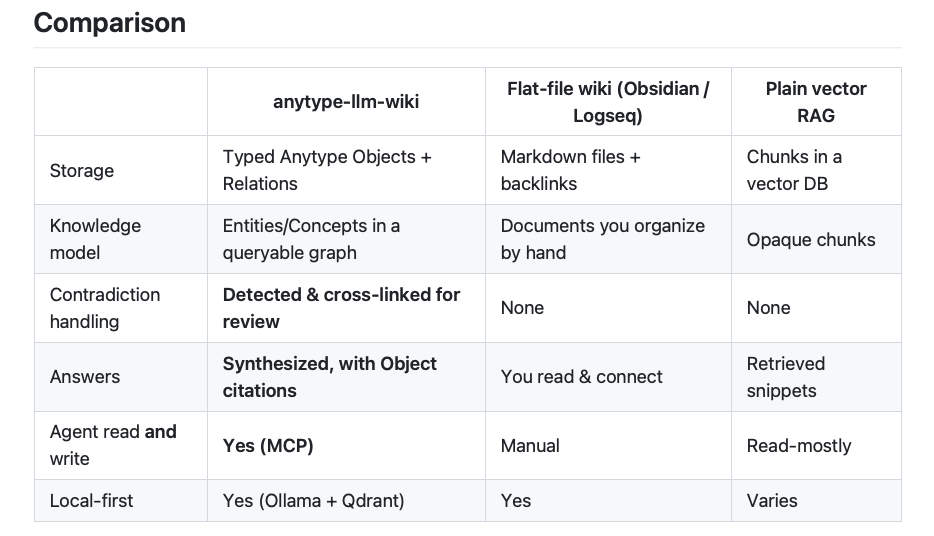Select the Opaque chunks cell

click(811, 240)
